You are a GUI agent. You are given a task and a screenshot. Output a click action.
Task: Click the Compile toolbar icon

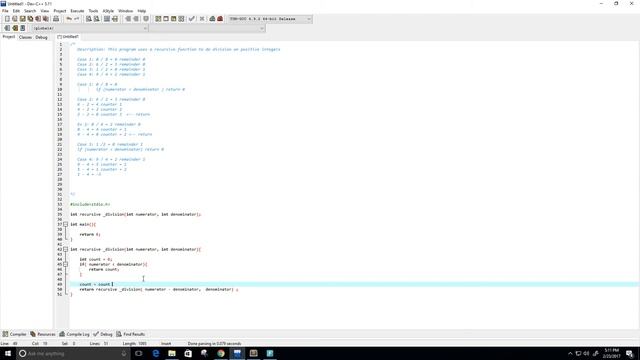coord(158,19)
